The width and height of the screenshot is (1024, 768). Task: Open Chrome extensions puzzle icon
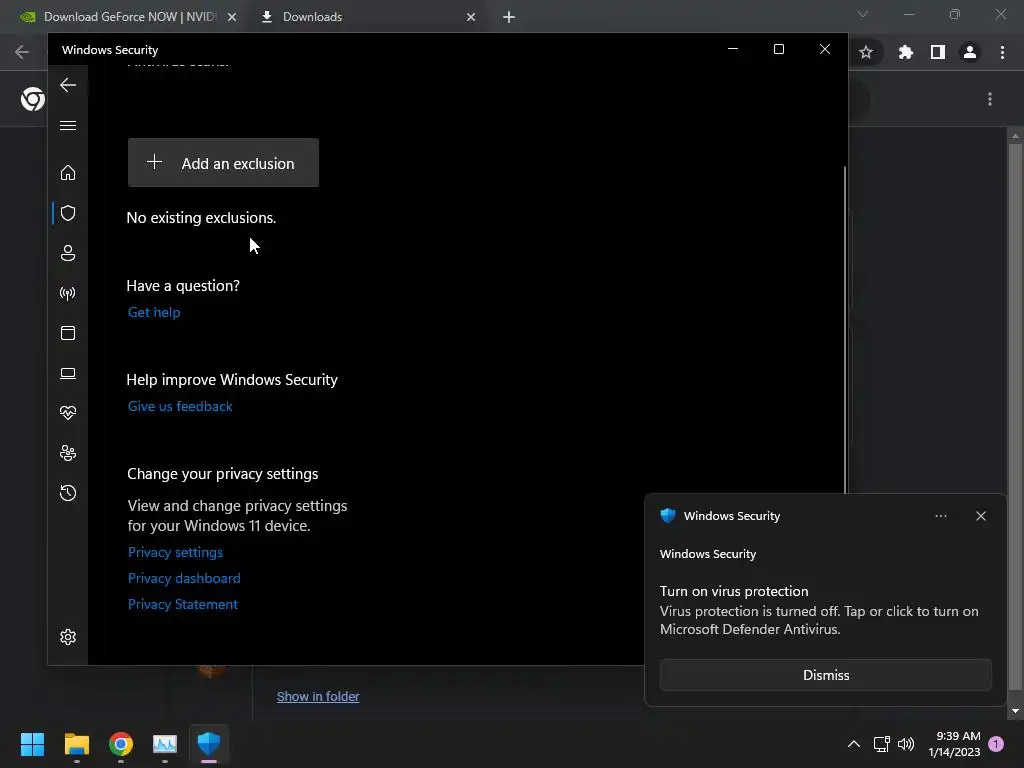(x=906, y=52)
